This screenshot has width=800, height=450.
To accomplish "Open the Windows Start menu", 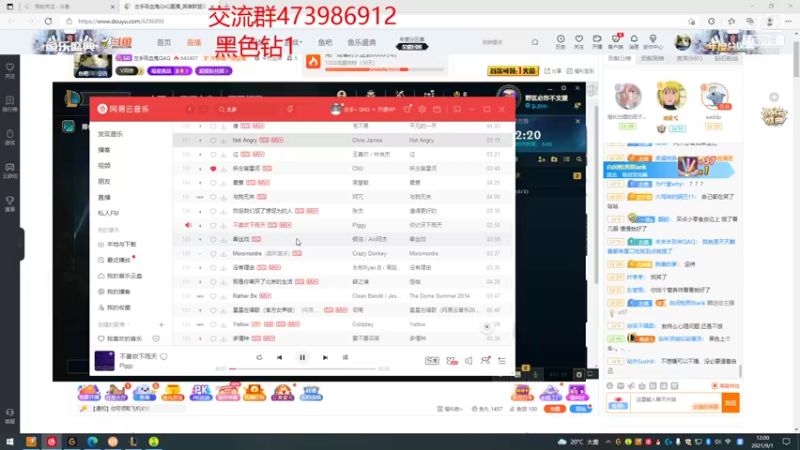I will (x=10, y=442).
